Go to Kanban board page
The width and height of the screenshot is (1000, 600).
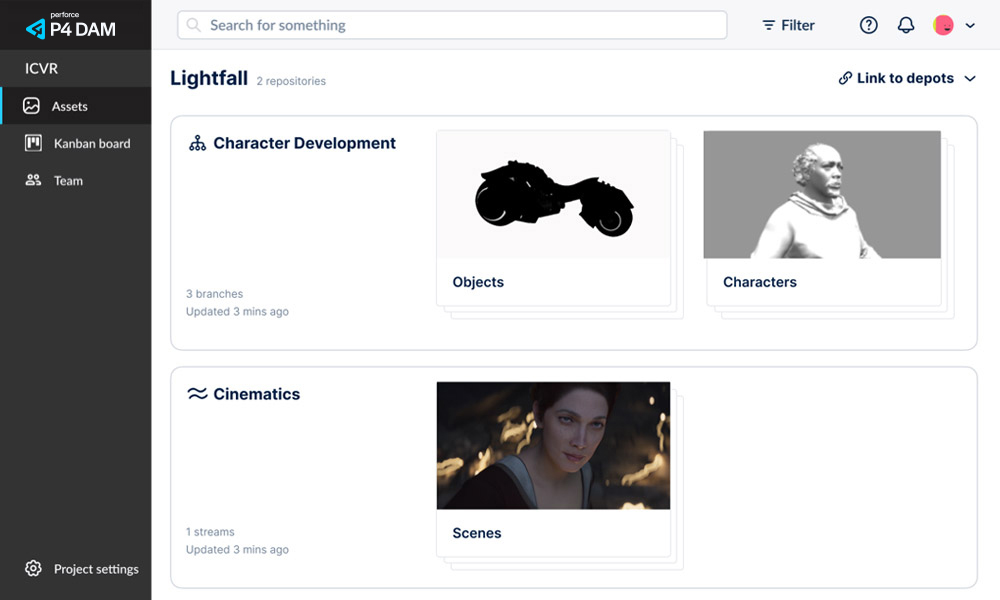(x=92, y=143)
